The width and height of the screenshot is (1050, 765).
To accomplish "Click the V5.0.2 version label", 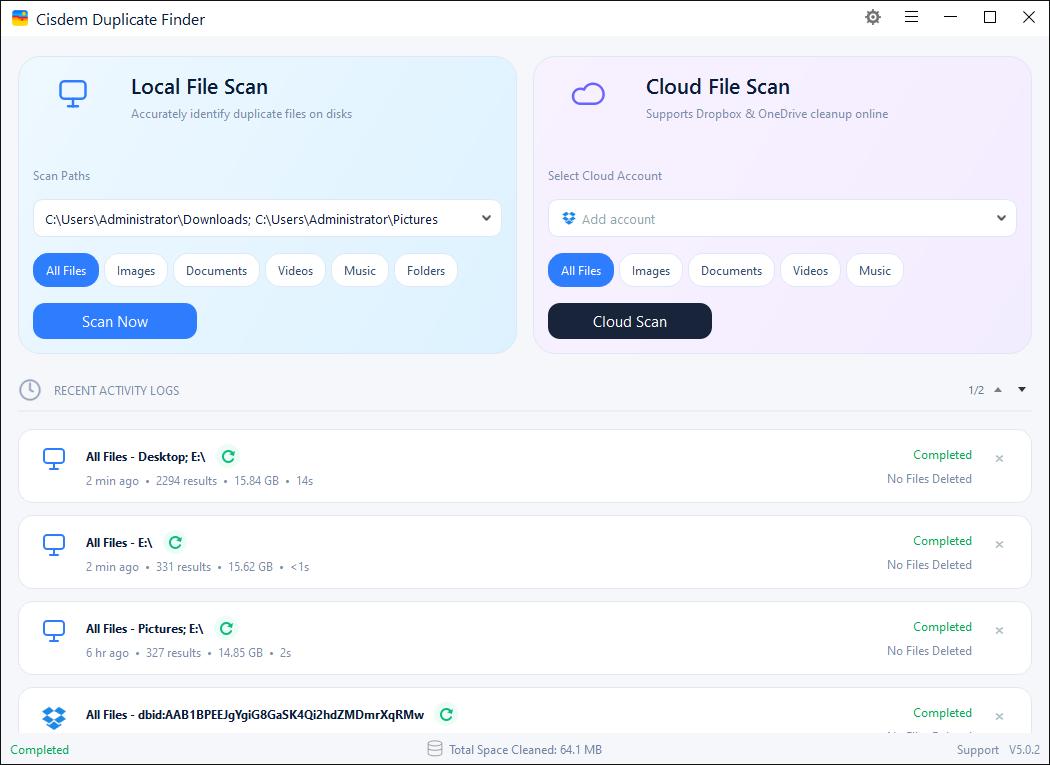I will (1025, 750).
